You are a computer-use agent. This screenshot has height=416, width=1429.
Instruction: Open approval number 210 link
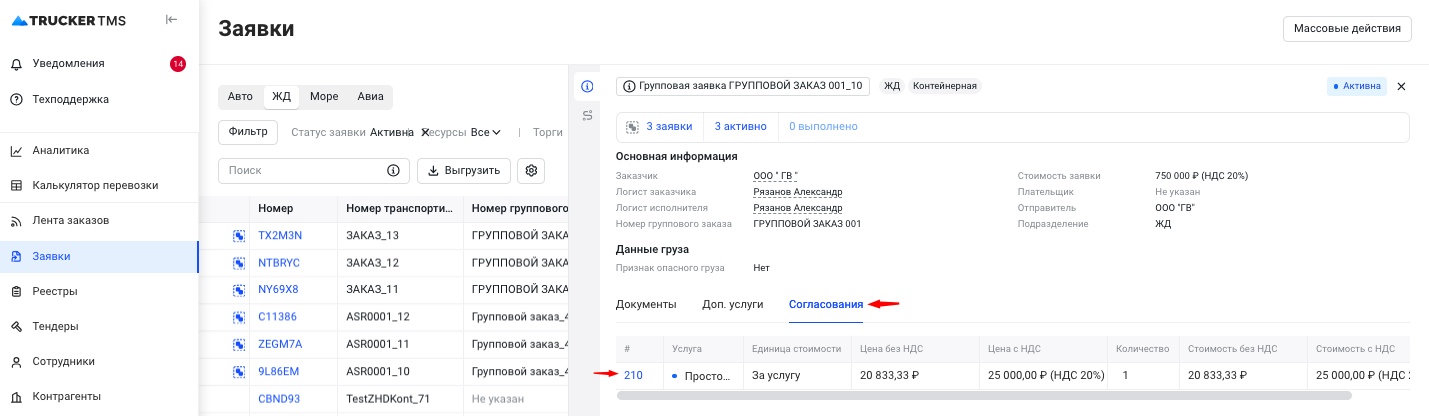[x=633, y=376]
